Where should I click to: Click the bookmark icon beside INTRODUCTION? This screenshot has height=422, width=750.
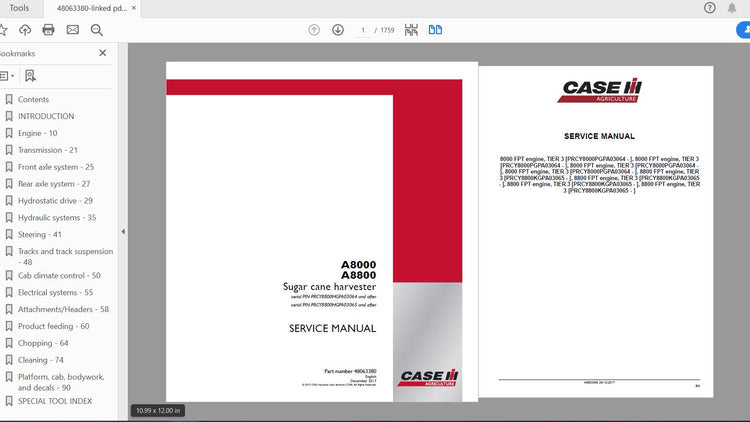click(9, 116)
